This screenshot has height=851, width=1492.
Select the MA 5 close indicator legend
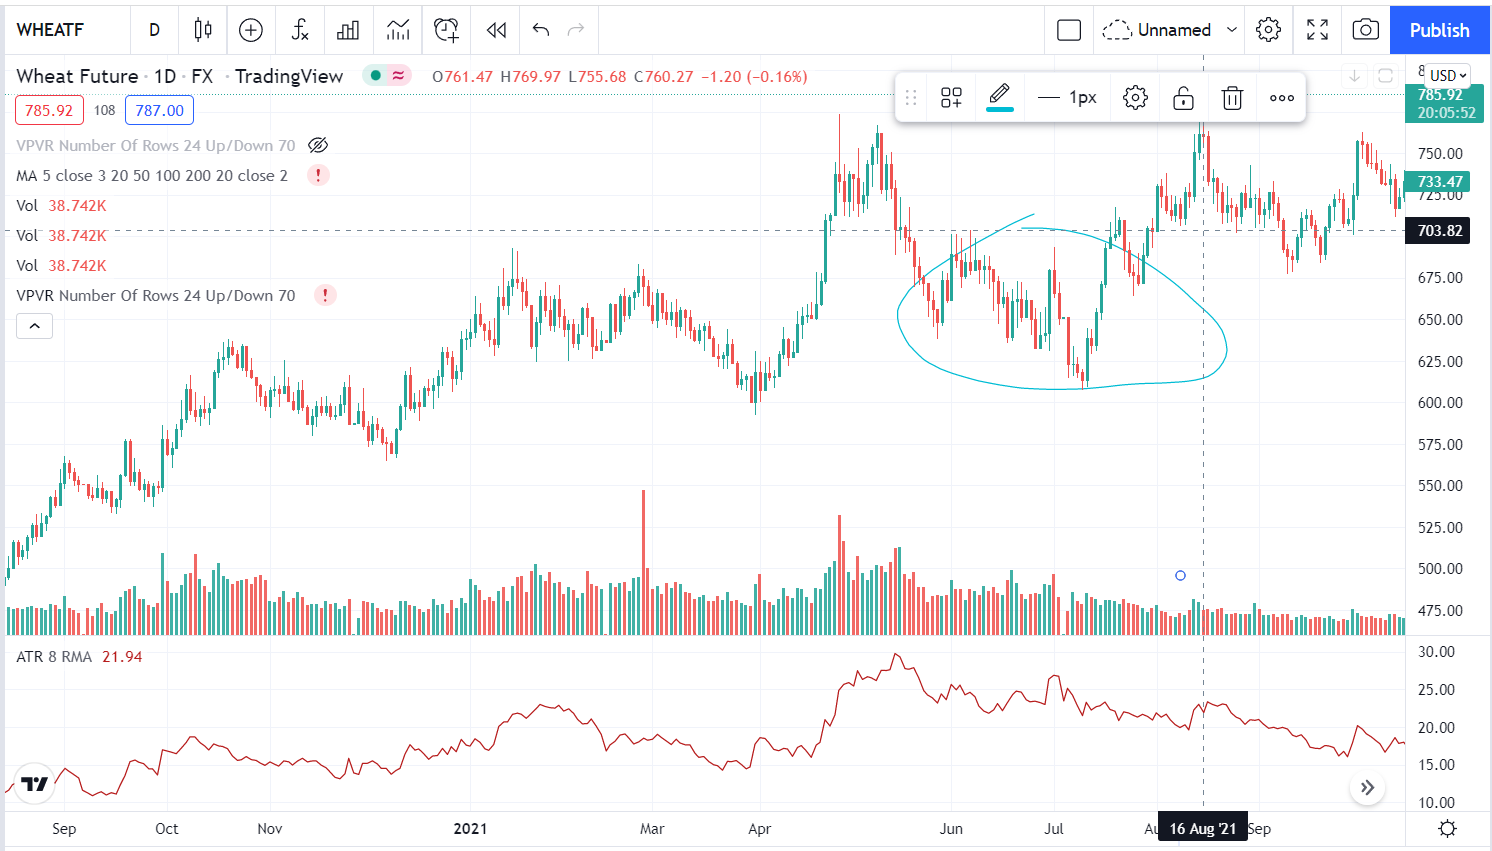(x=152, y=175)
